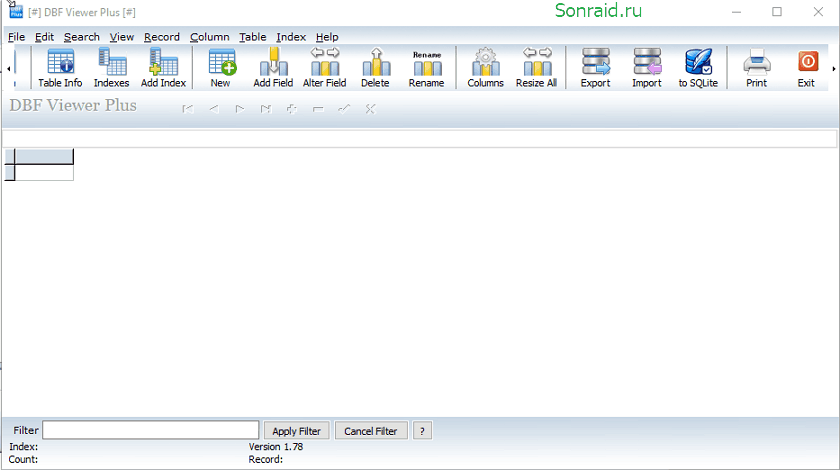Open the Column menu
Image resolution: width=840 pixels, height=470 pixels.
tap(209, 37)
